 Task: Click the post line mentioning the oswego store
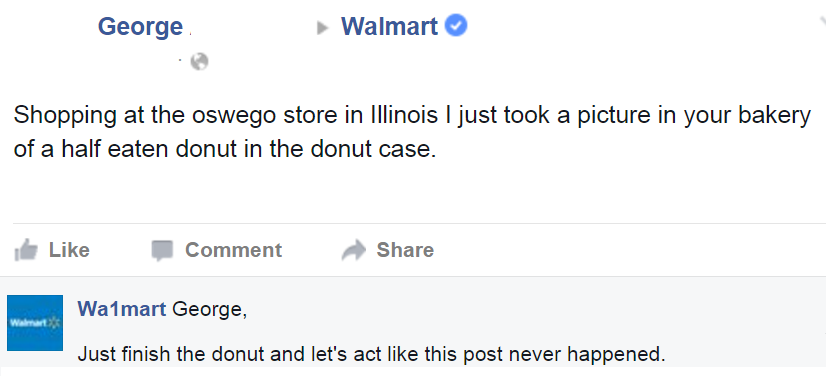(412, 115)
